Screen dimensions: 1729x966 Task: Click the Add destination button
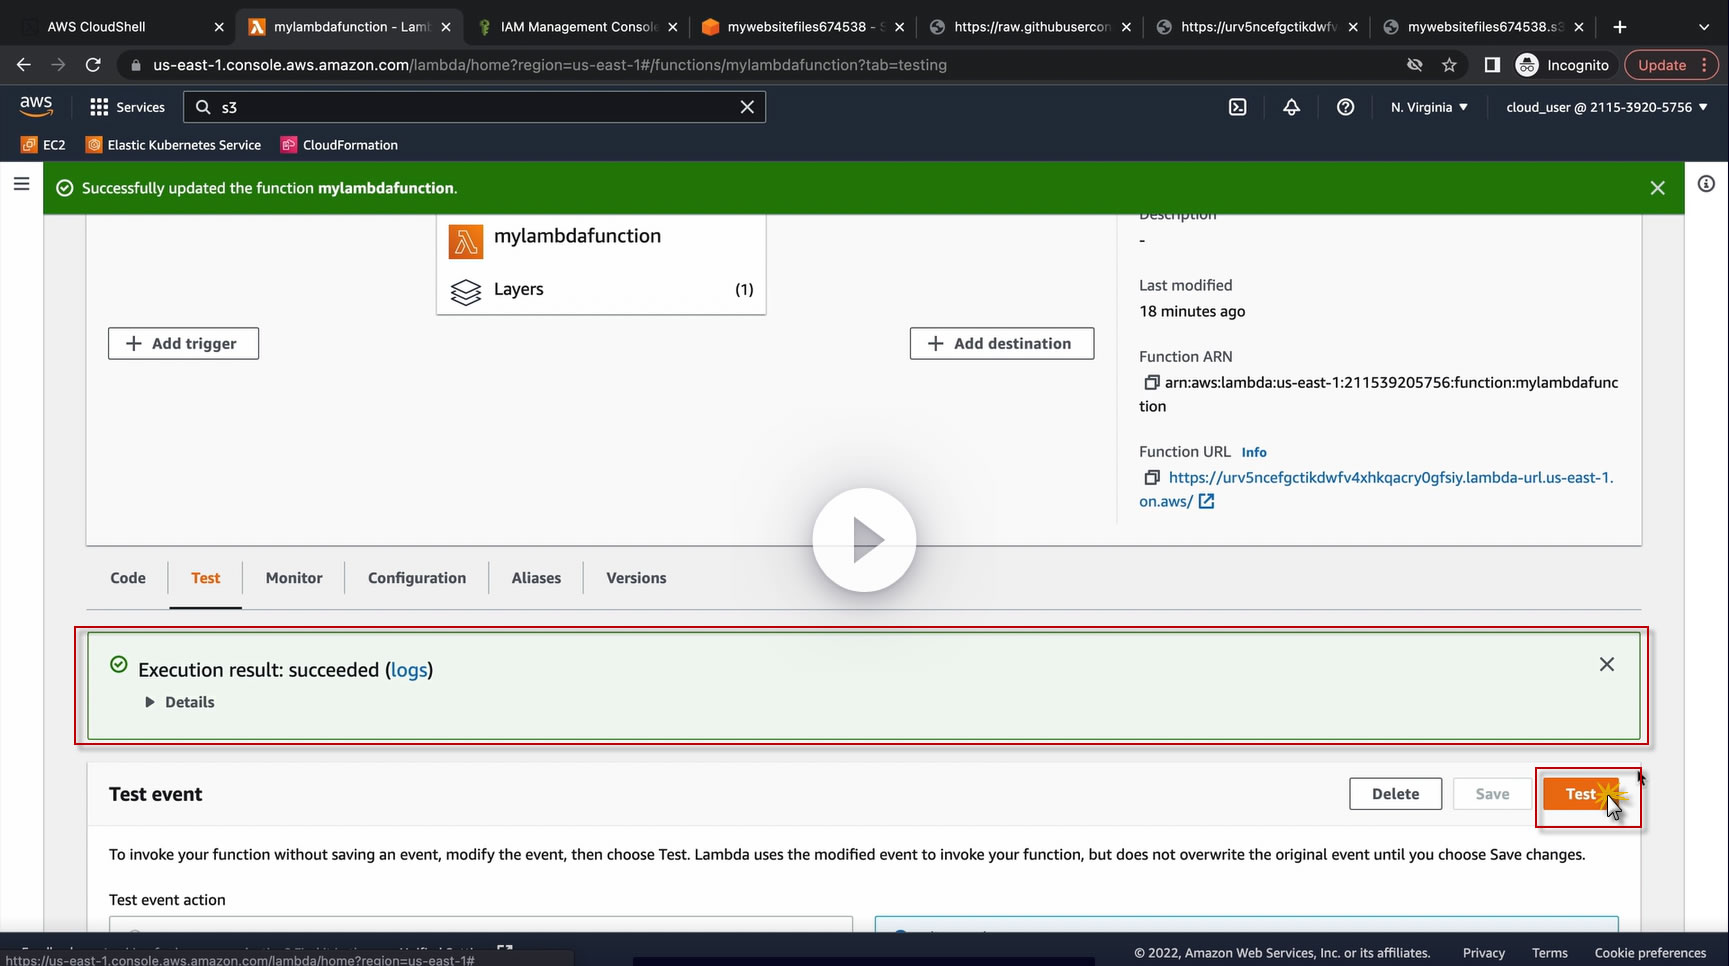(1001, 344)
